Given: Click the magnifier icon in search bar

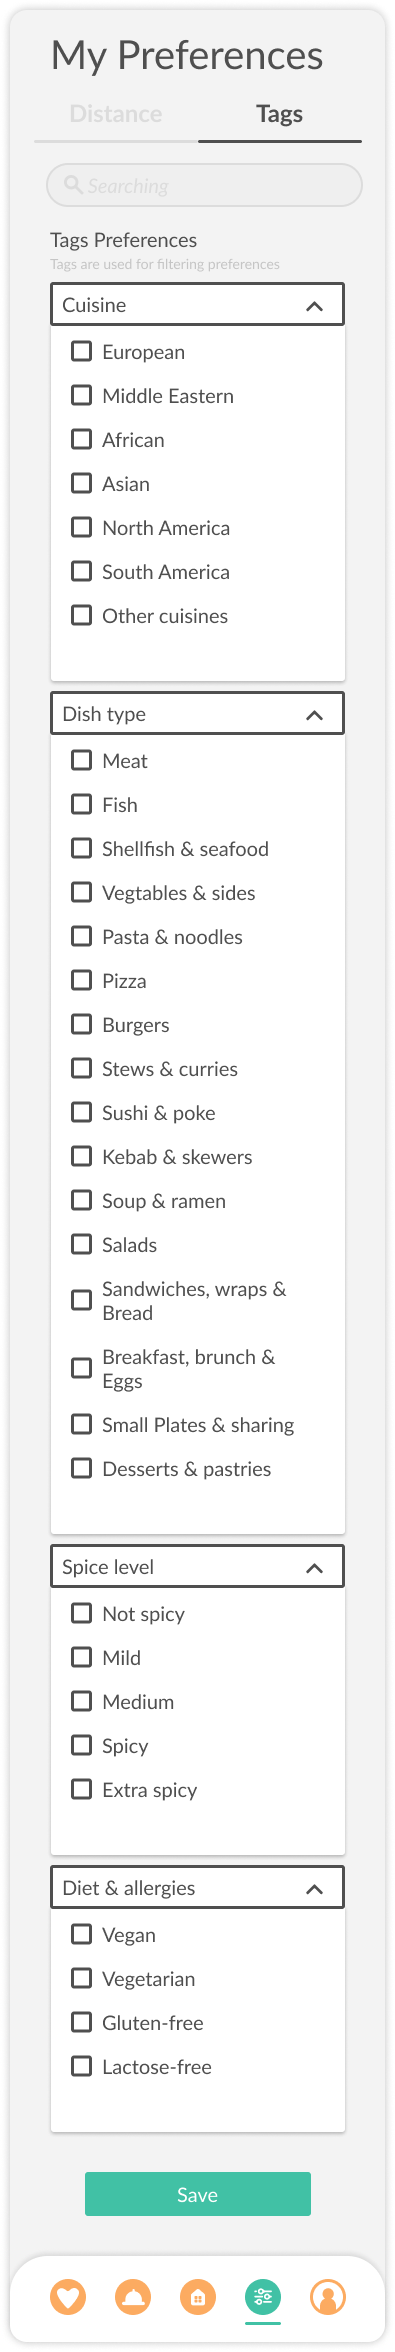Looking at the screenshot, I should tap(73, 185).
